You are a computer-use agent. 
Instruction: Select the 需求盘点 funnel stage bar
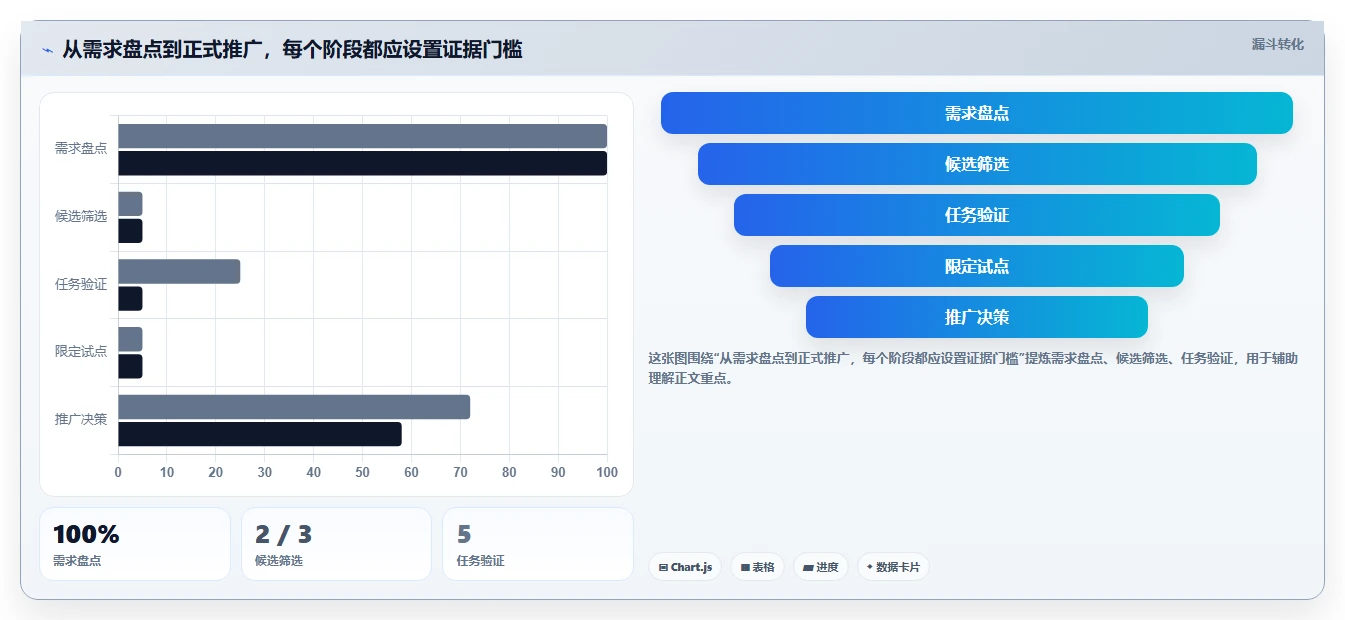[976, 113]
